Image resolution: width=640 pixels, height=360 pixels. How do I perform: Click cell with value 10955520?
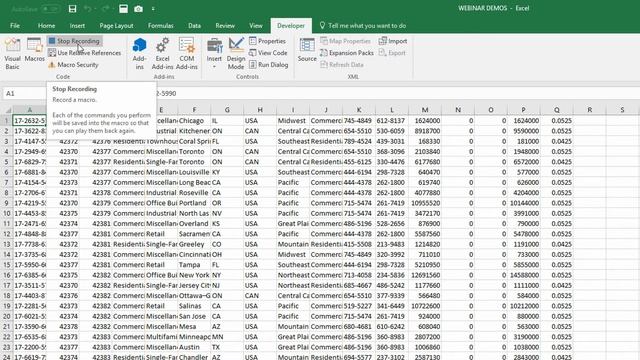click(425, 203)
